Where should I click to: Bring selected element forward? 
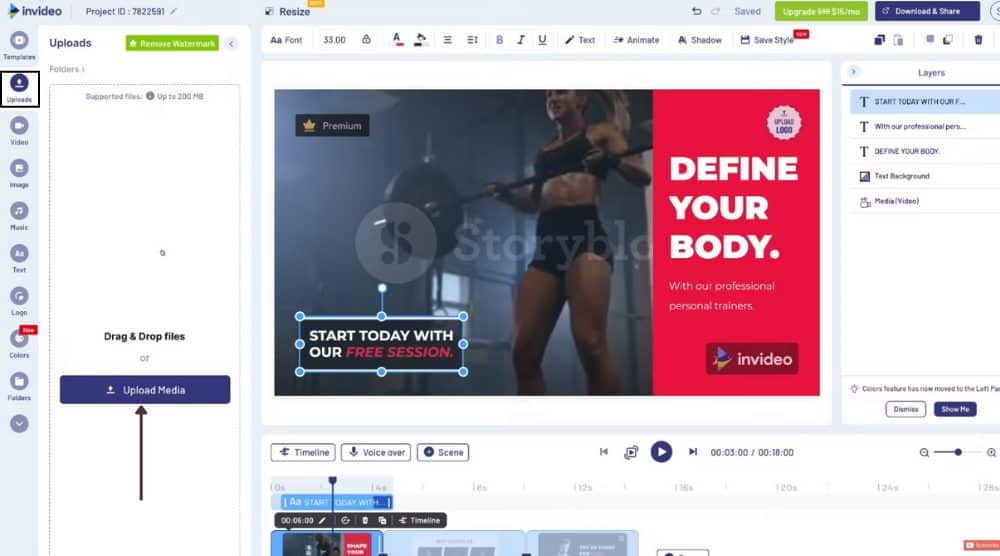(x=930, y=40)
